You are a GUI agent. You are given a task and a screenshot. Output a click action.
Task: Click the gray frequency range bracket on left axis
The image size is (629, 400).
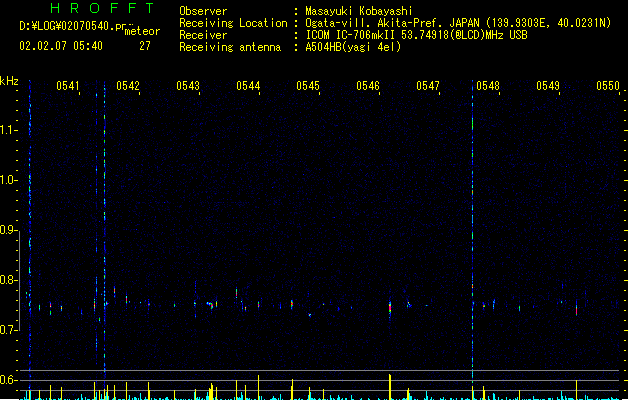click(x=19, y=281)
